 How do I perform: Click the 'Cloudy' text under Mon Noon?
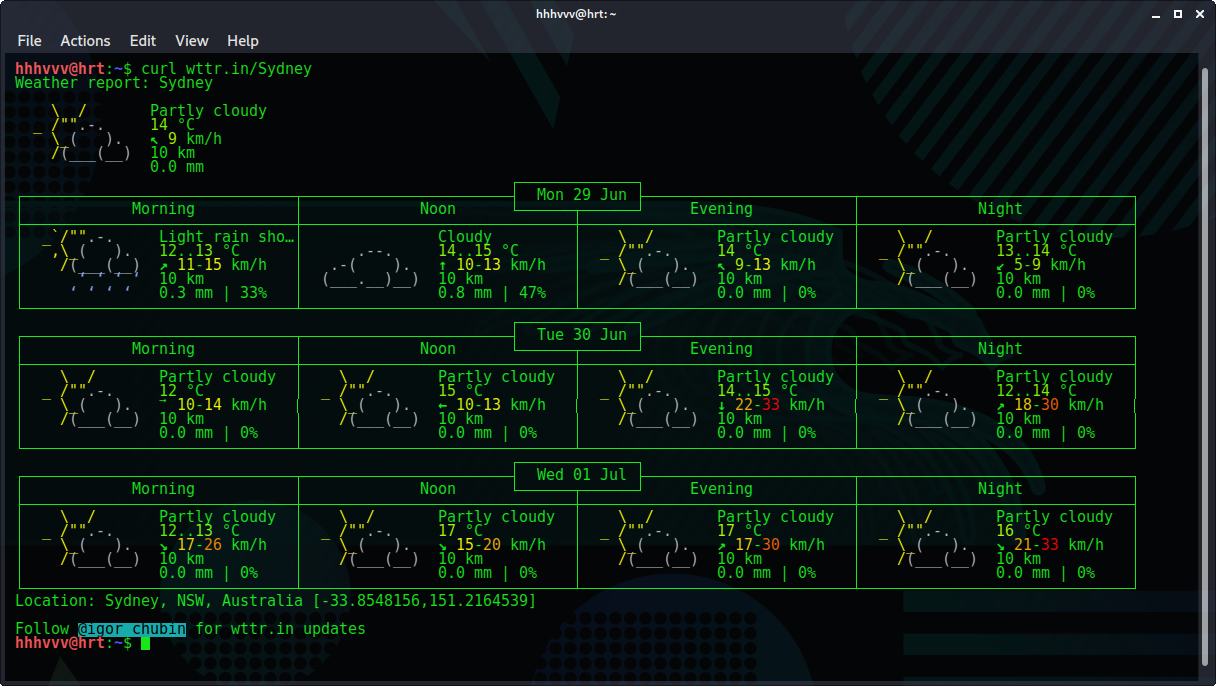click(465, 237)
